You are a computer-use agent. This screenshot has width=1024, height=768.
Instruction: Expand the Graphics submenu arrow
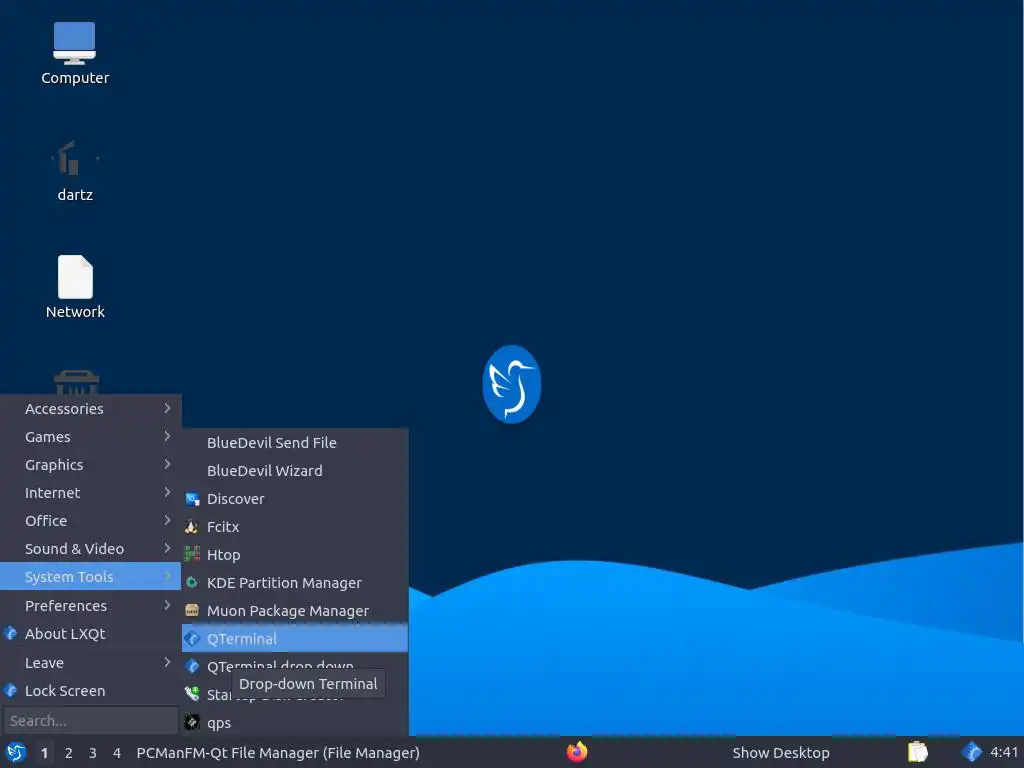(x=167, y=464)
